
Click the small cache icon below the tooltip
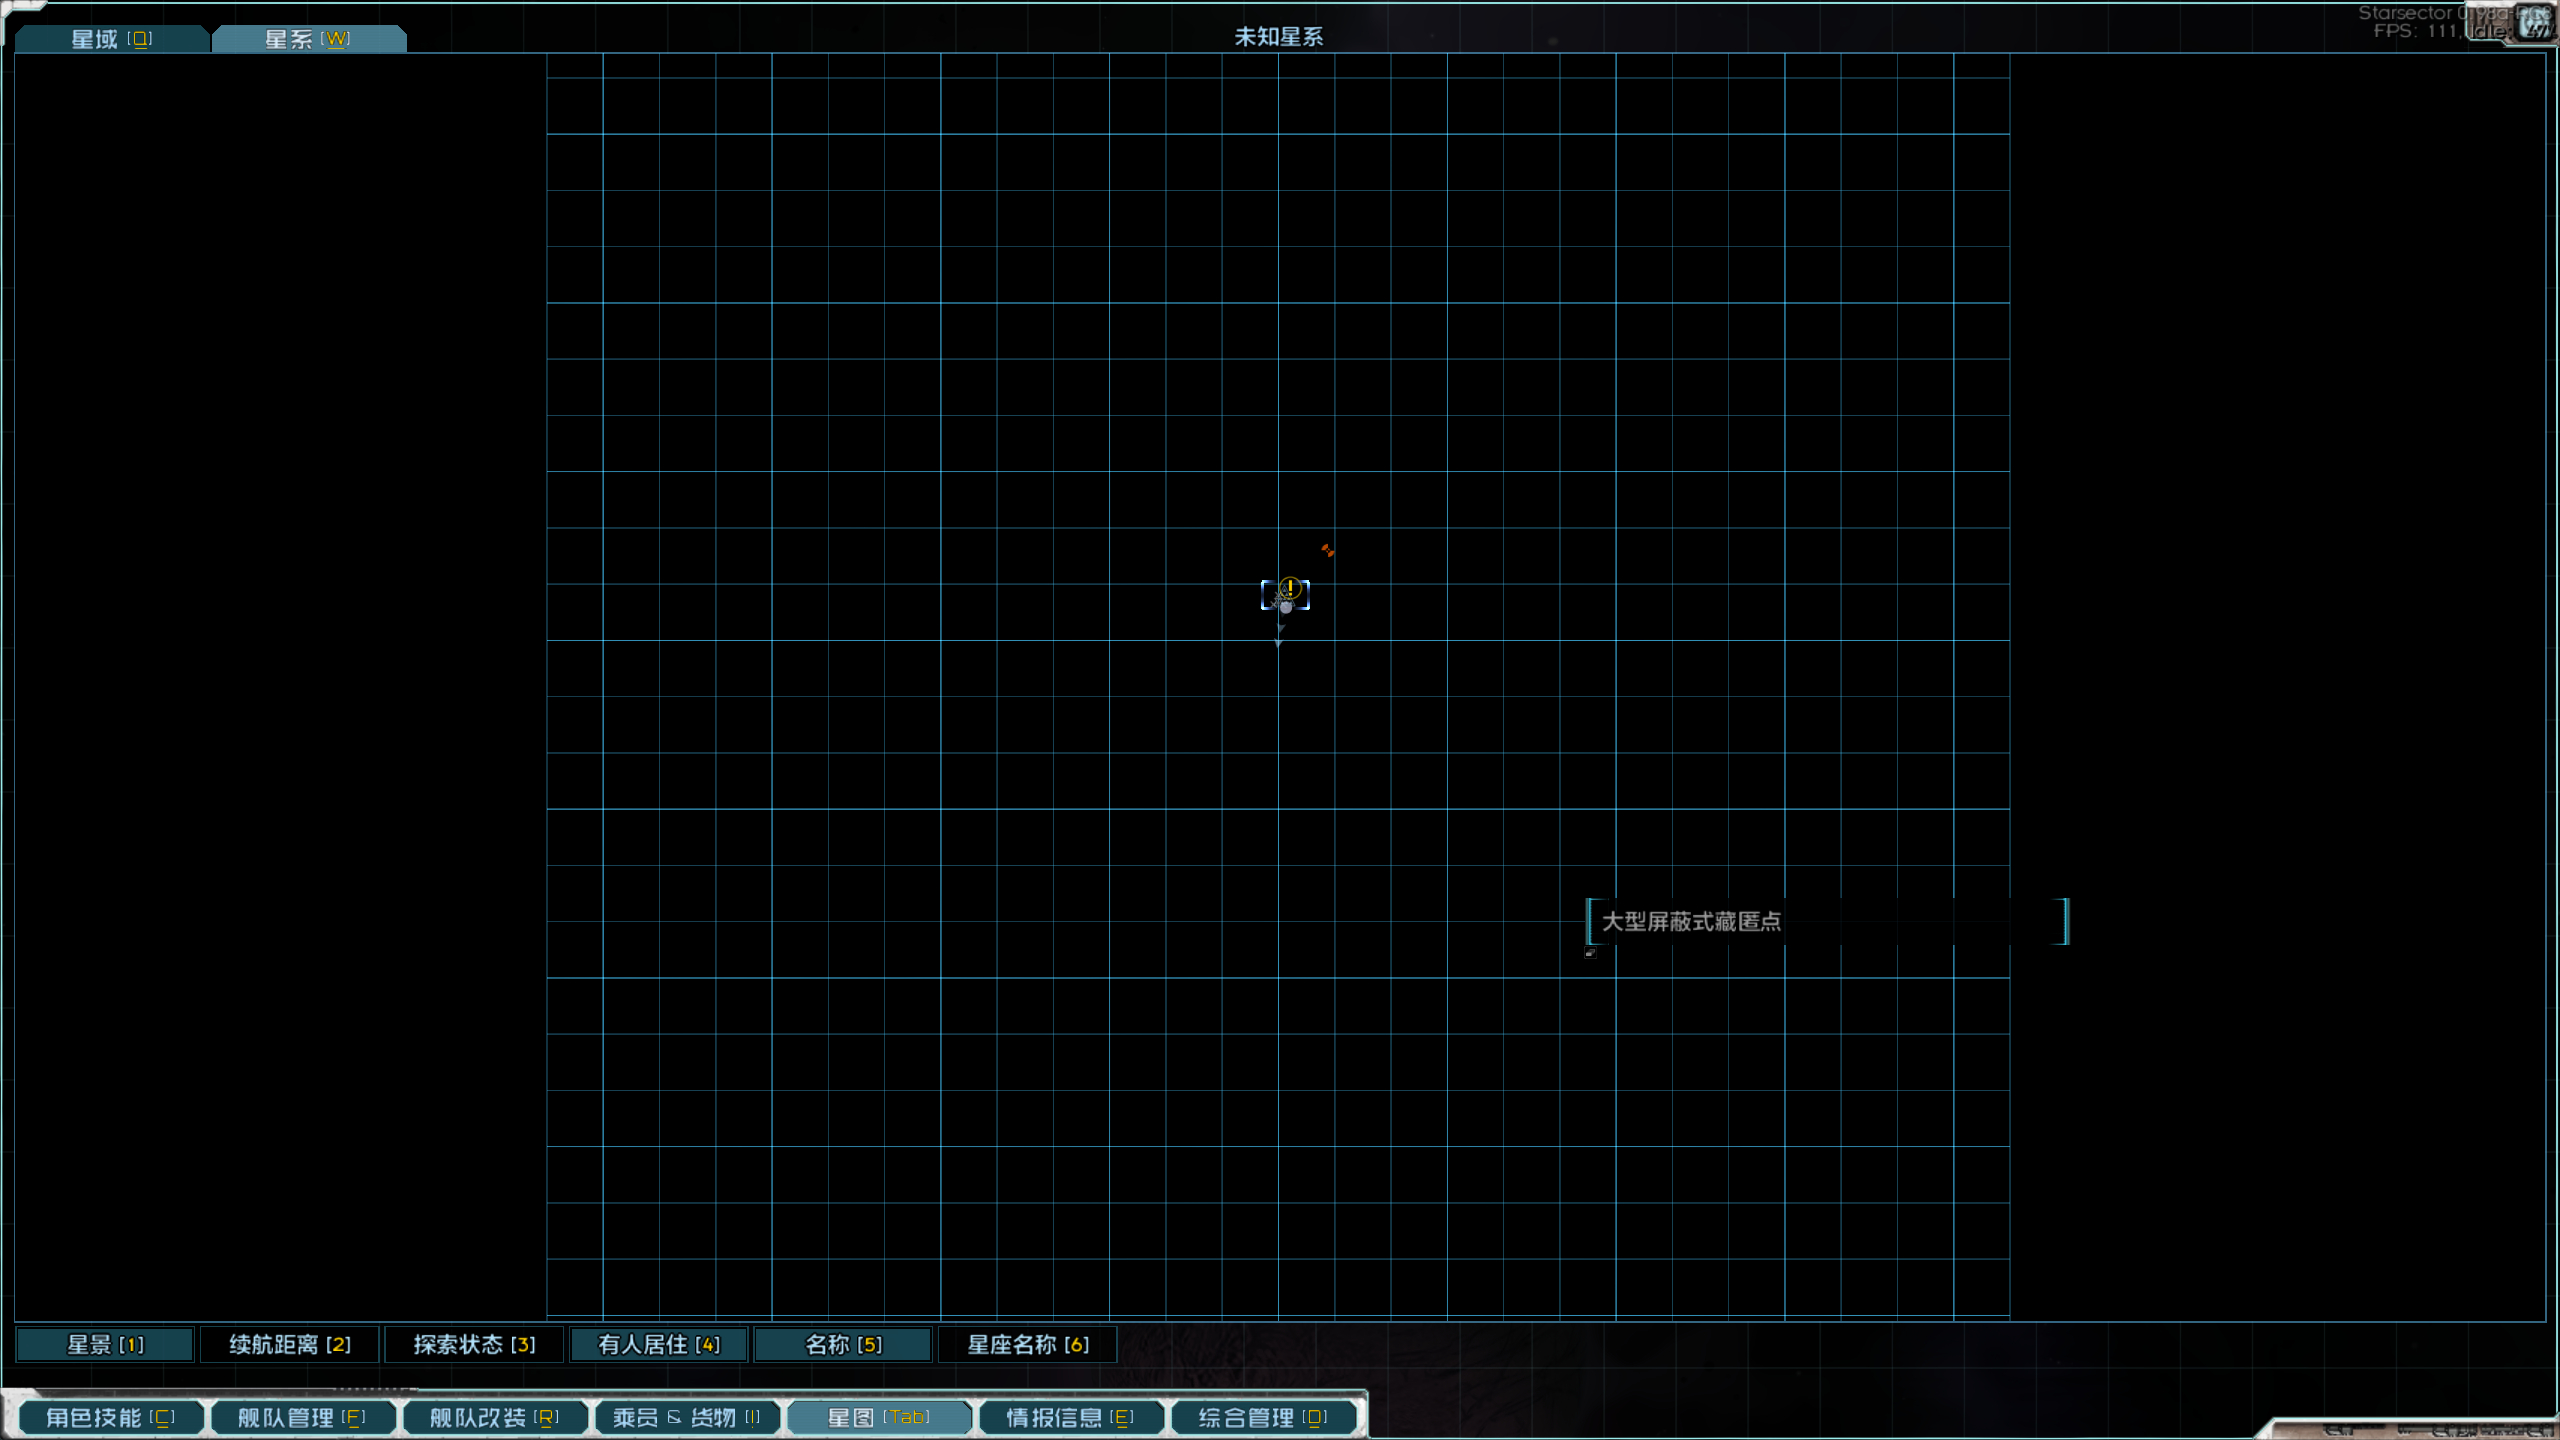(x=1590, y=953)
